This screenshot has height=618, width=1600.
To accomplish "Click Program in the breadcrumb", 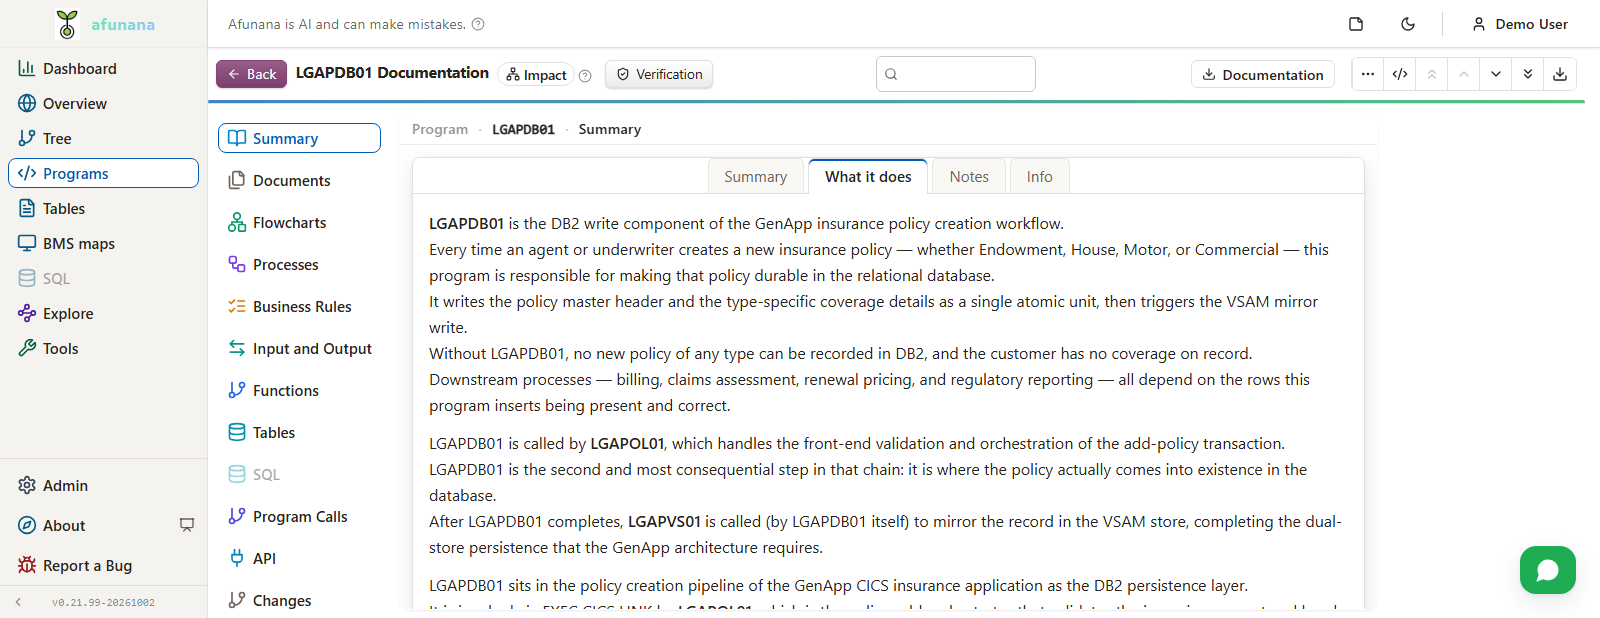I will (x=440, y=129).
